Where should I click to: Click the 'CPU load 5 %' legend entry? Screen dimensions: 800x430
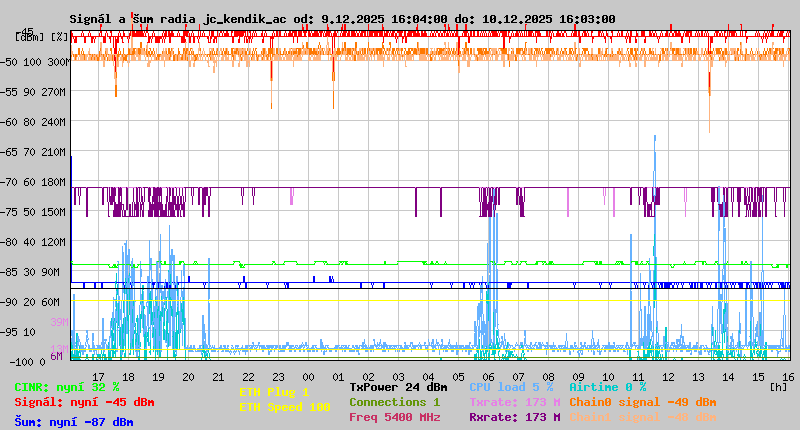coord(511,387)
